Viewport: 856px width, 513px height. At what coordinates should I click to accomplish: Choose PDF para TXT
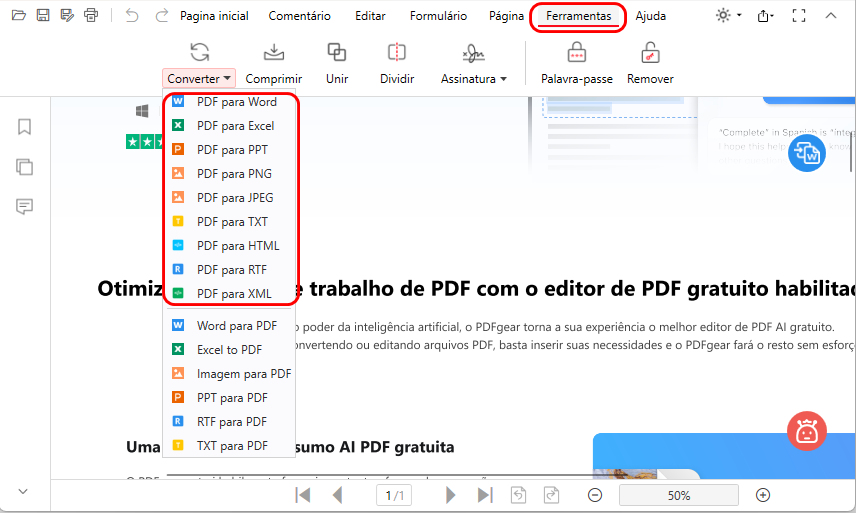(229, 222)
